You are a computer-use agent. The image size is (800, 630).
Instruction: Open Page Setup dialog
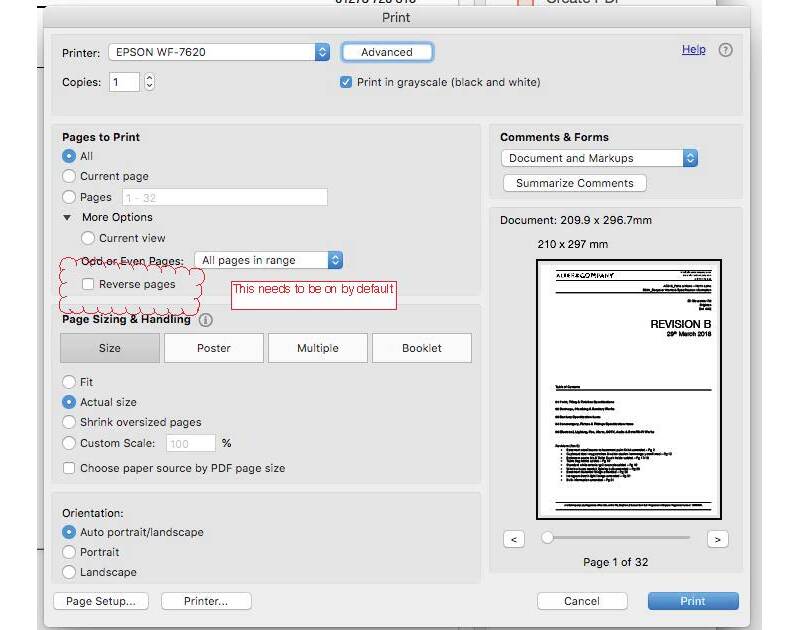point(101,601)
